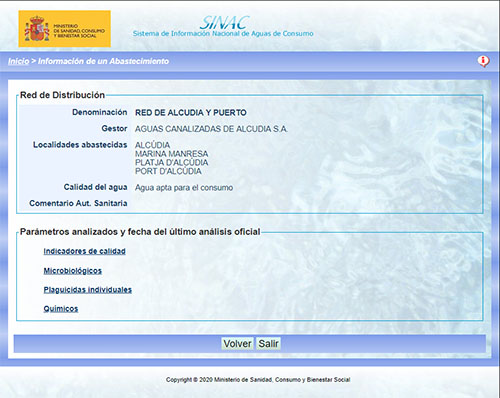
Task: Click the SINAC title logo
Action: 224,22
